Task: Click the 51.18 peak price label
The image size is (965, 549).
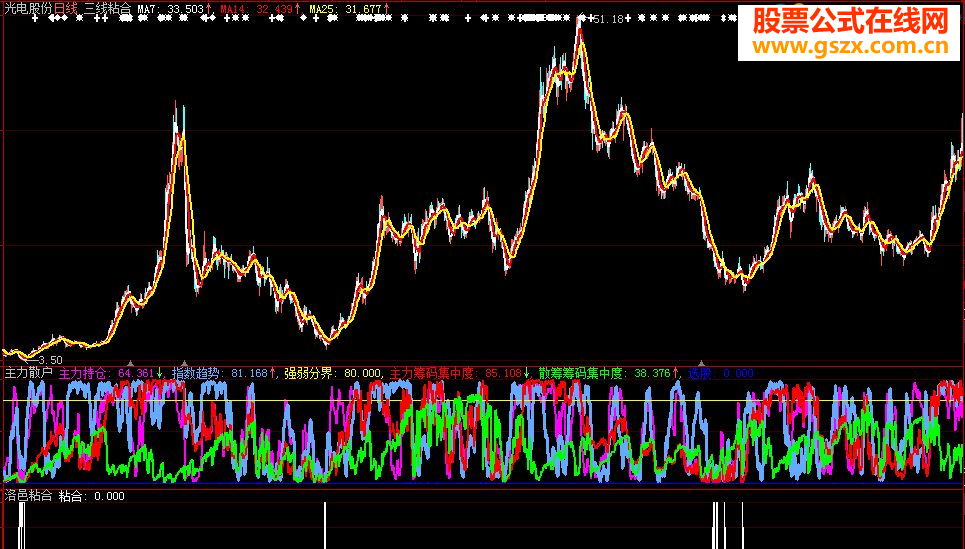Action: [608, 20]
